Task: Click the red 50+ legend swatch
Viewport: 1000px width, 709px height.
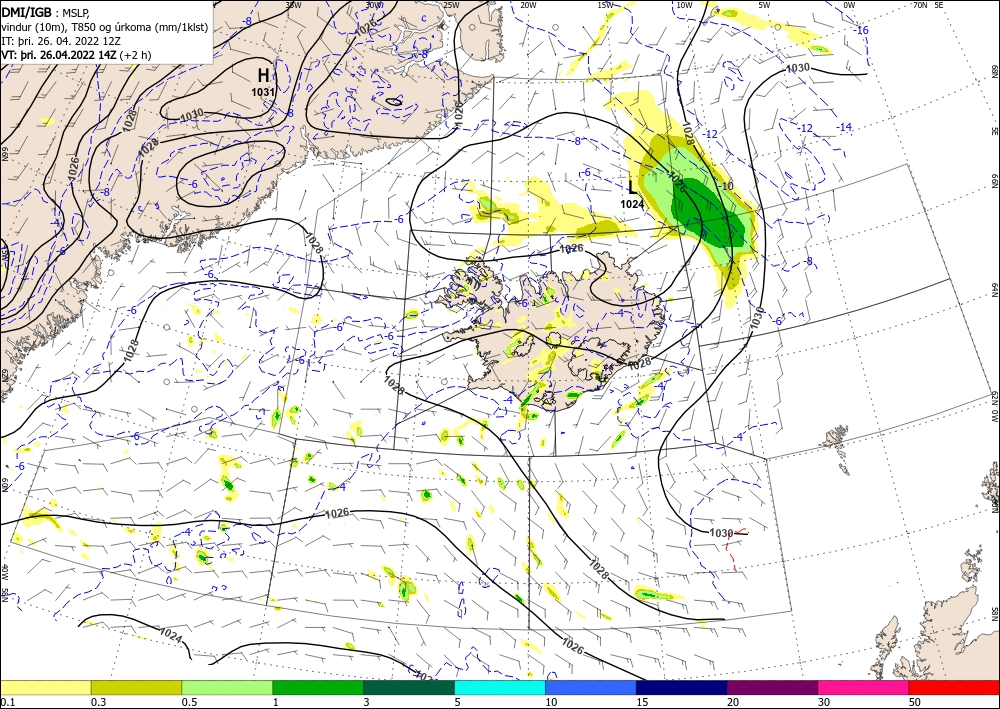Action: click(x=954, y=687)
